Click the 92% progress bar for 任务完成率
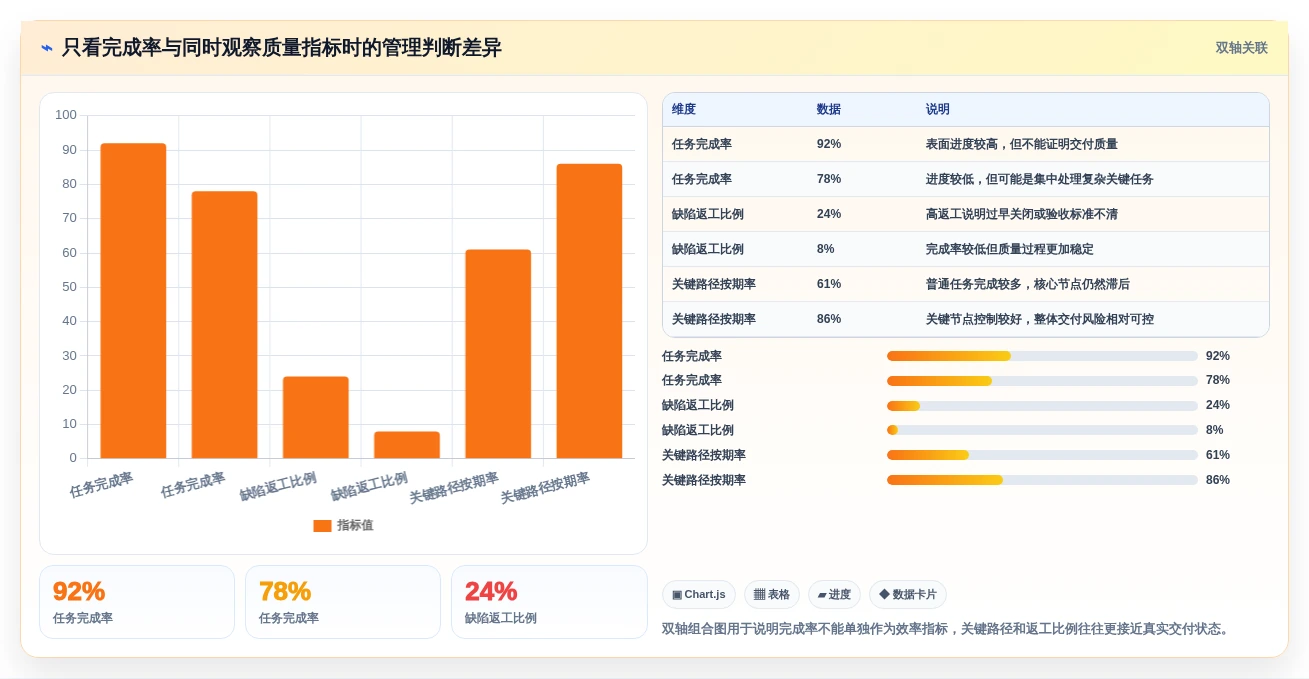Screen dimensions: 1309x679 click(1042, 356)
